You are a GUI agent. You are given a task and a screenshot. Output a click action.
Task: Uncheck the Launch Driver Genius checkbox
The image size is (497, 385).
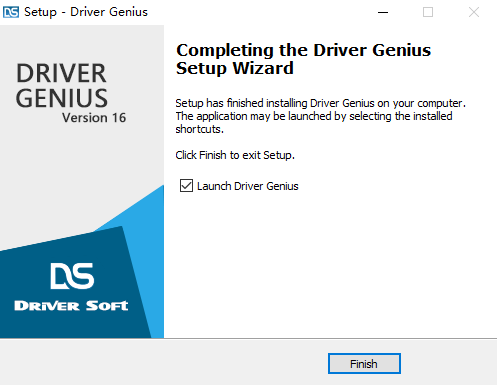click(x=186, y=186)
